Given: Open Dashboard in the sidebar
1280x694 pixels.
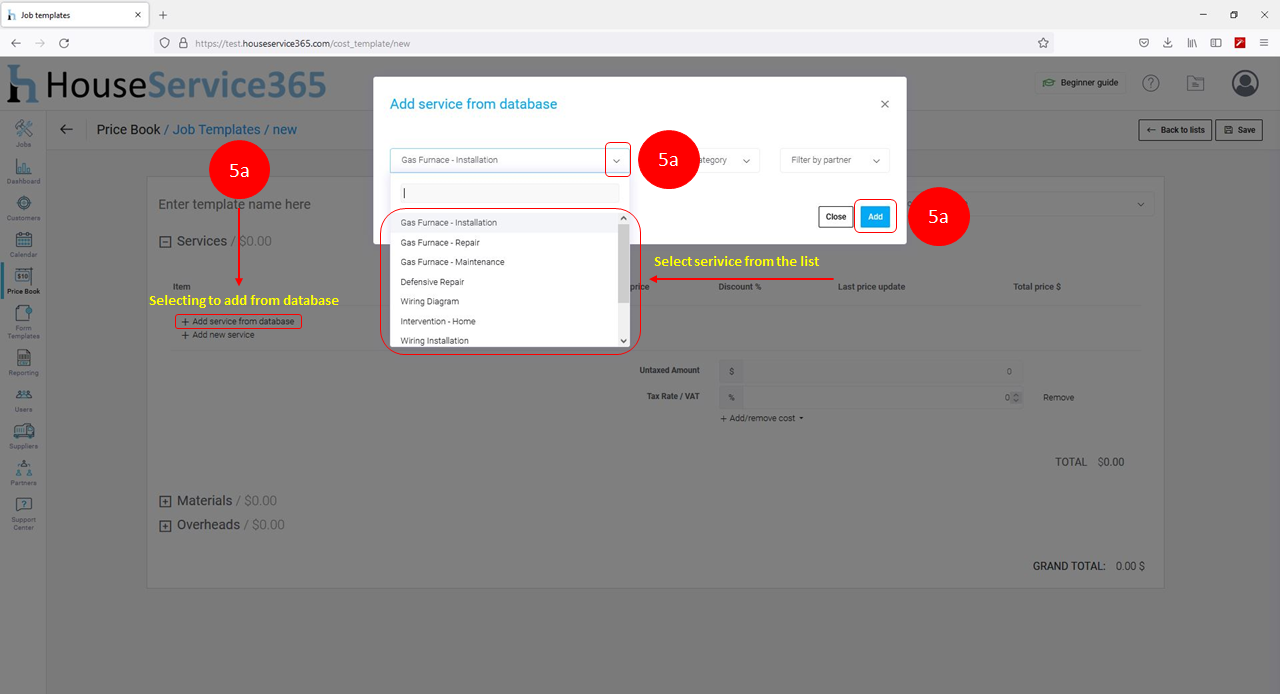Looking at the screenshot, I should coord(23,171).
